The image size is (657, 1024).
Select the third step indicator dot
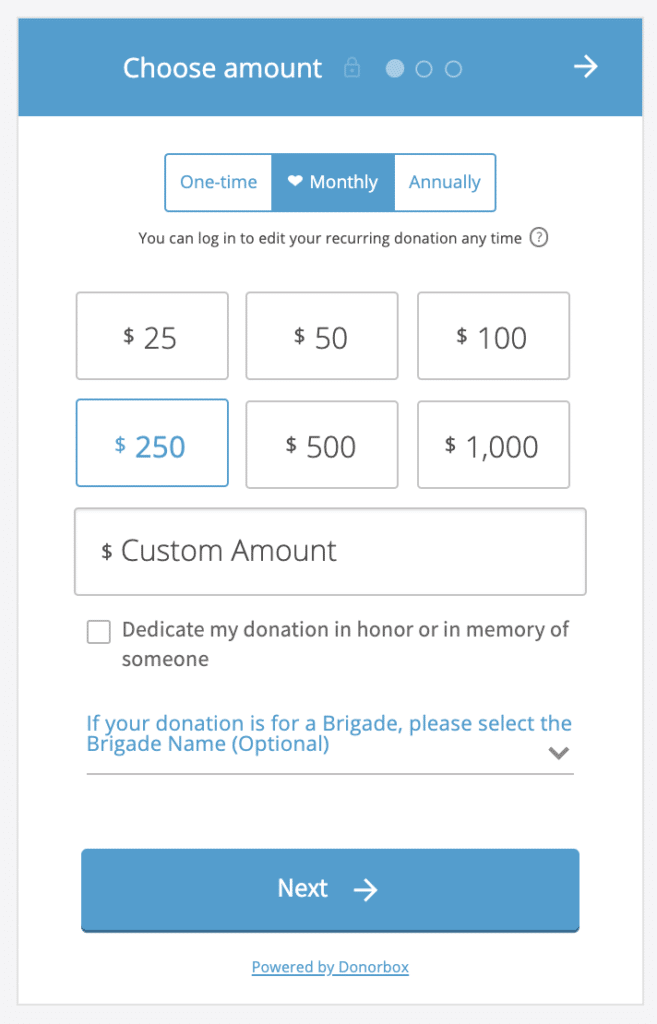tap(452, 68)
